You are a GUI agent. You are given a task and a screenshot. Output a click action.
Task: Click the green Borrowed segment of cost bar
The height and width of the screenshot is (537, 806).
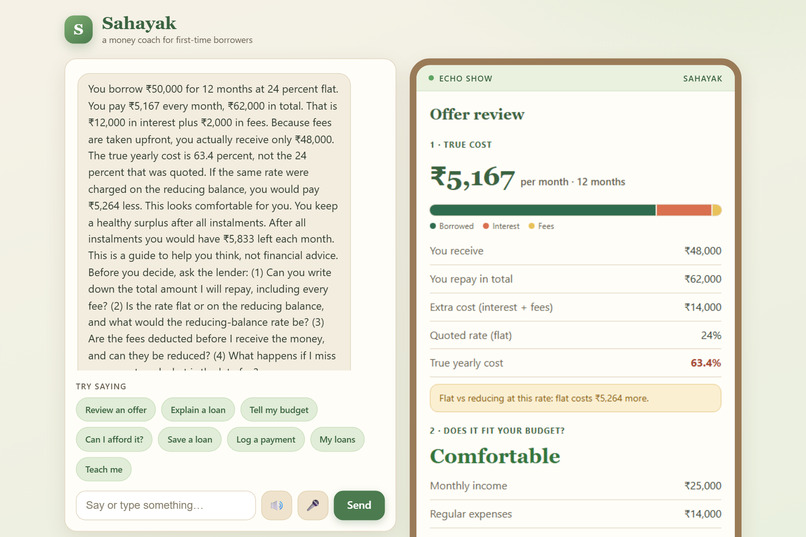[543, 210]
